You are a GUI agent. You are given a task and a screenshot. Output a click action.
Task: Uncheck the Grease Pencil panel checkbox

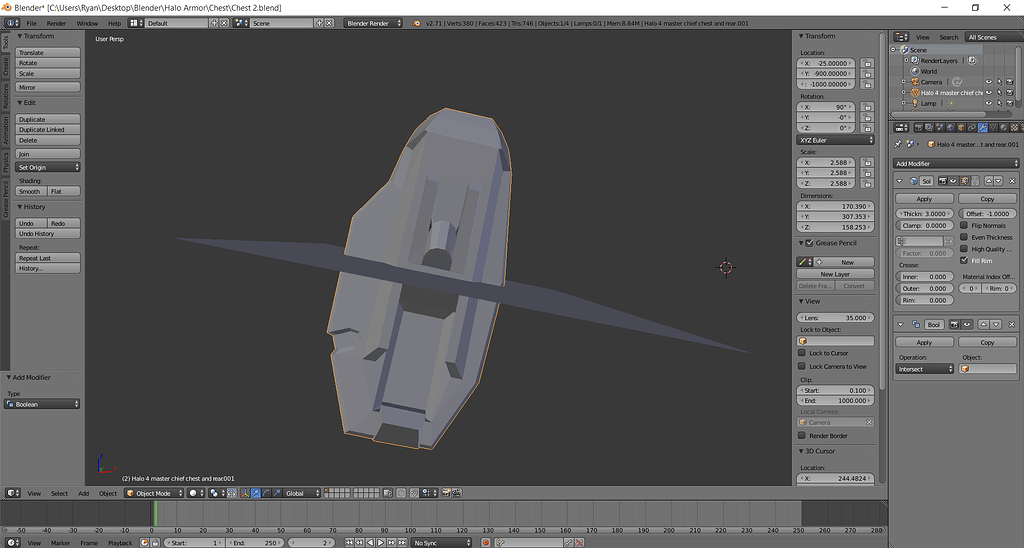pos(810,243)
